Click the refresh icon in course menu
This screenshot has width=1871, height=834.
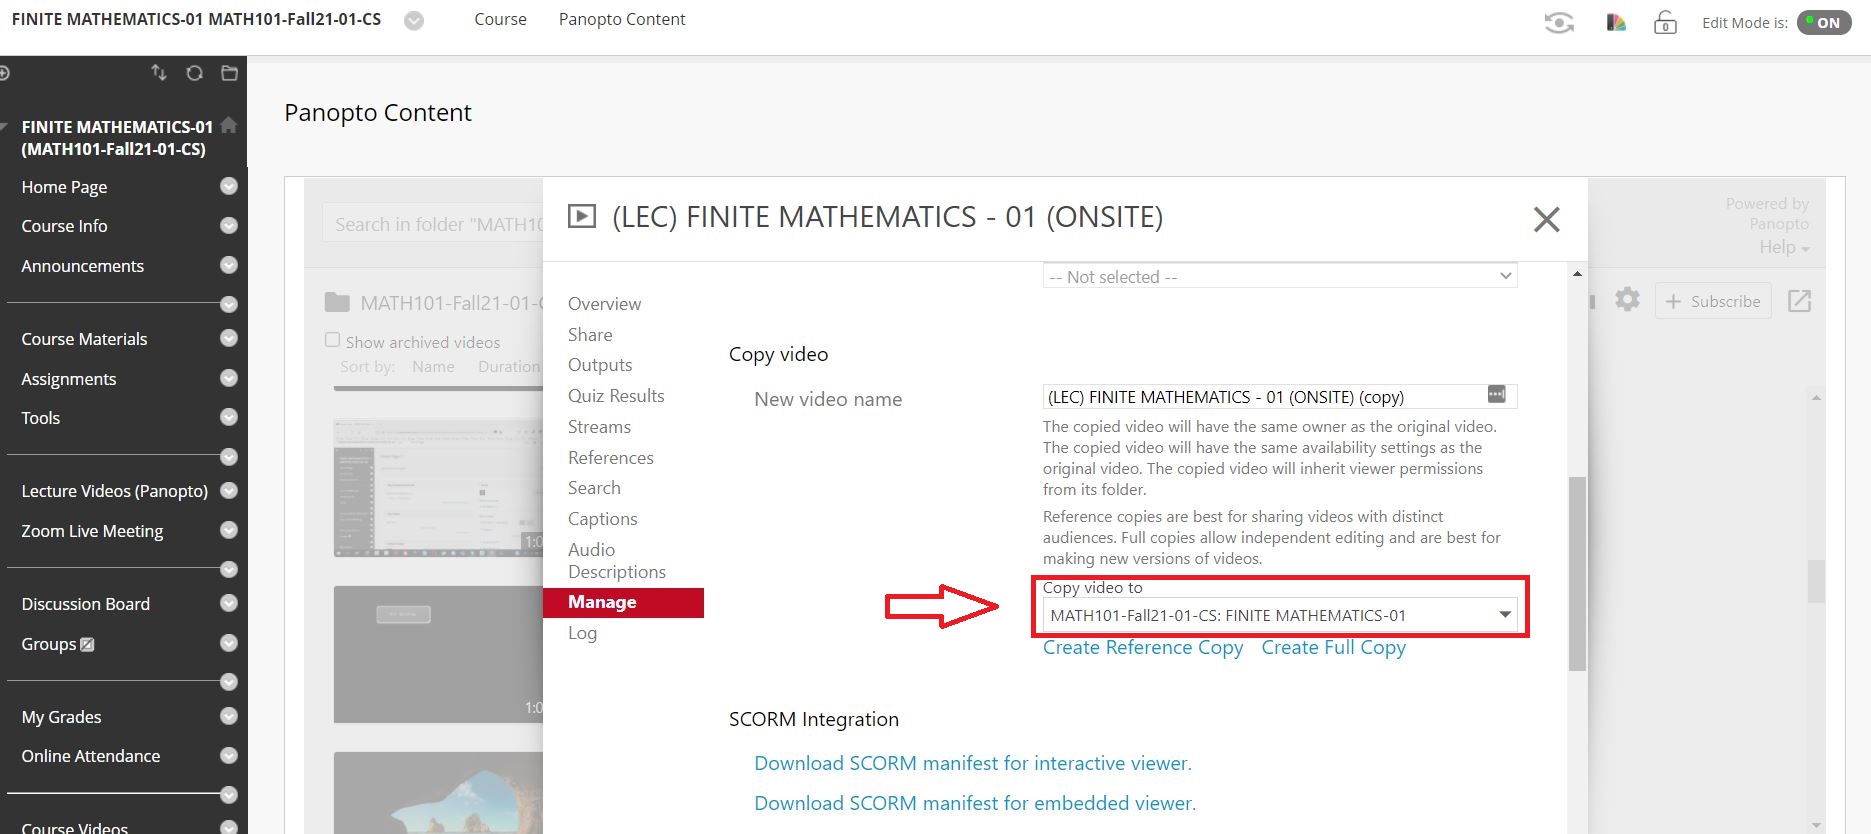[x=194, y=73]
